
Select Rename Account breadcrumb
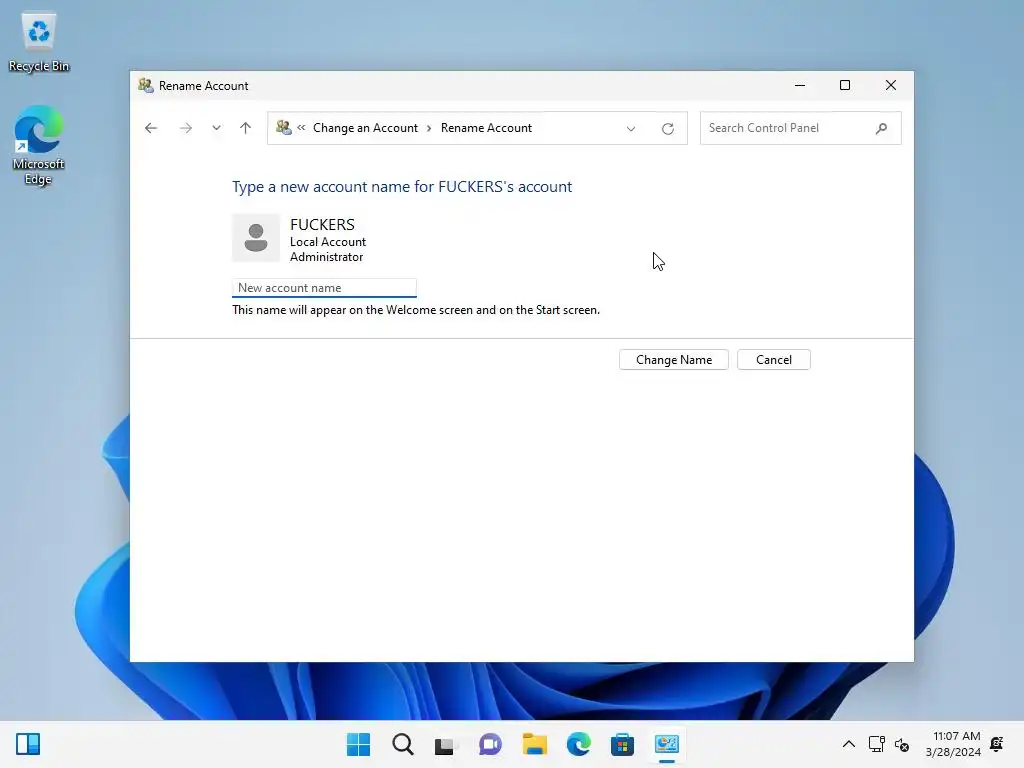pos(487,128)
